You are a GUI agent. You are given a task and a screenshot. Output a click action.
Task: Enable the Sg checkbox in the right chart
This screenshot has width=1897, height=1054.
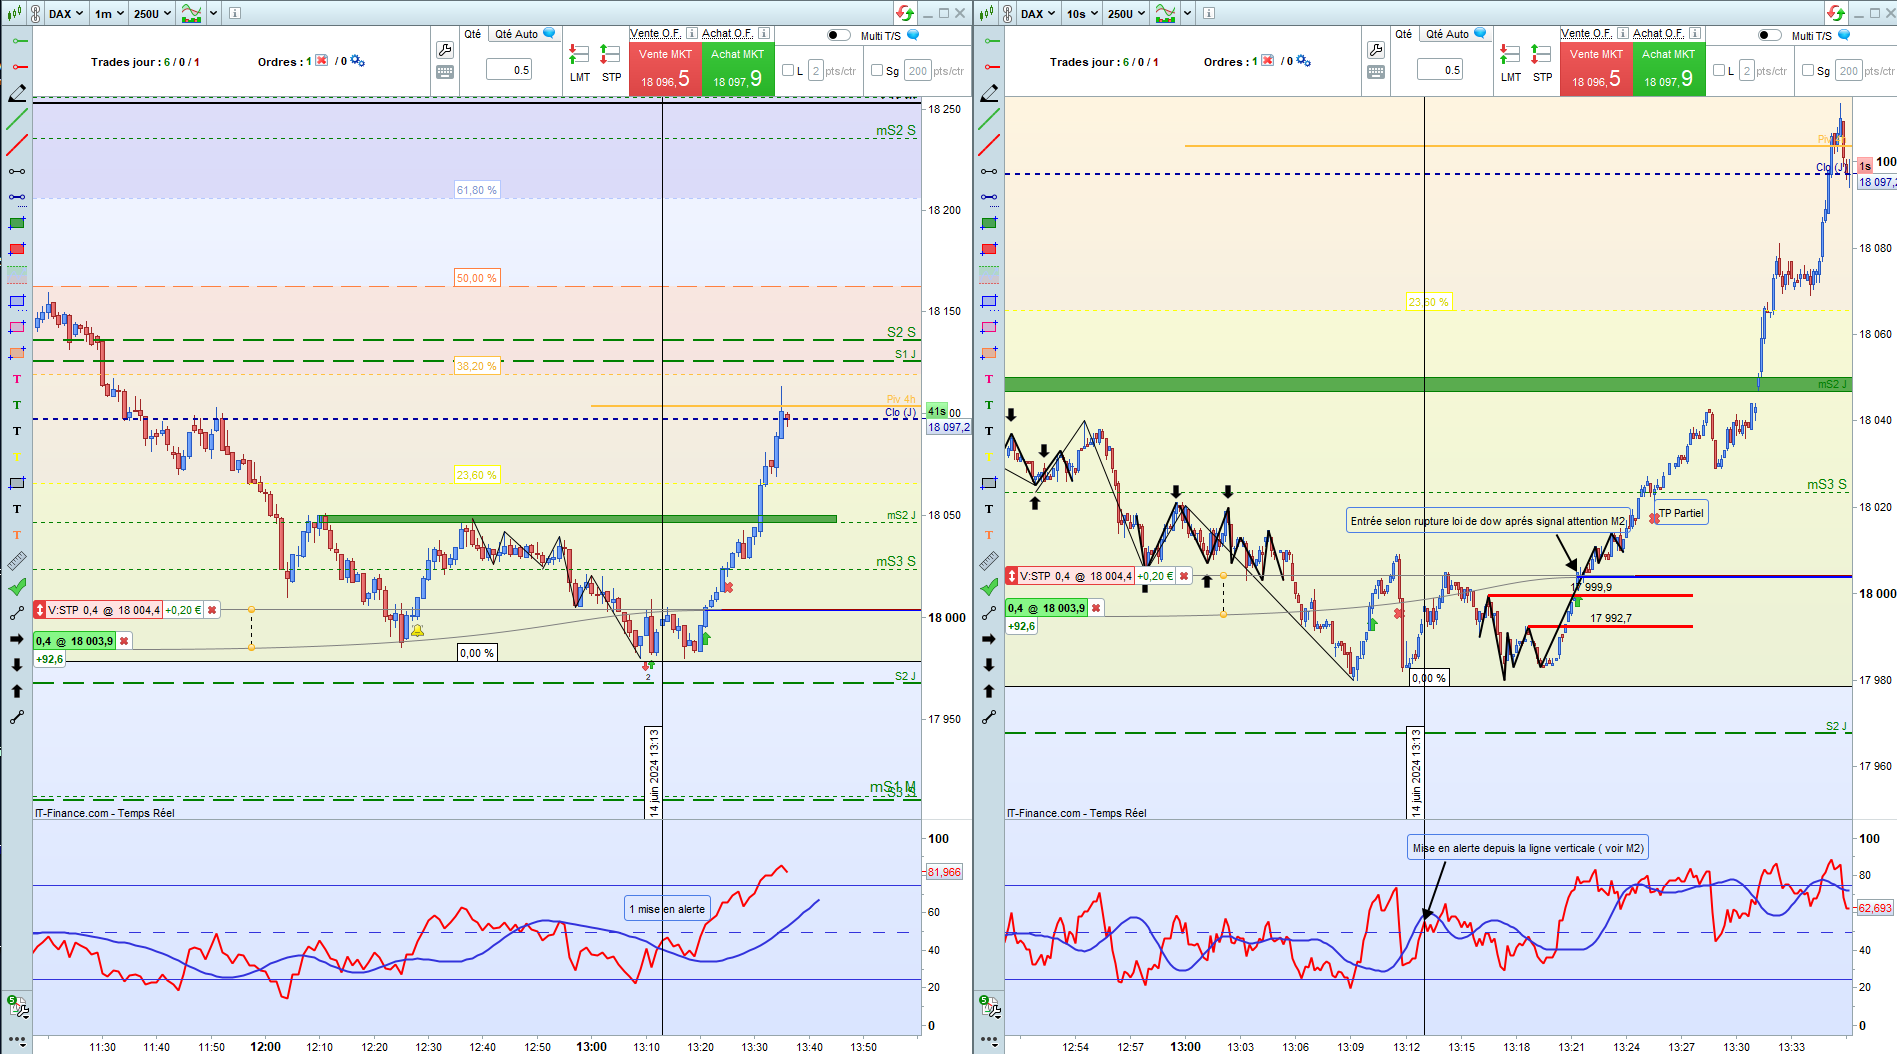point(1808,70)
